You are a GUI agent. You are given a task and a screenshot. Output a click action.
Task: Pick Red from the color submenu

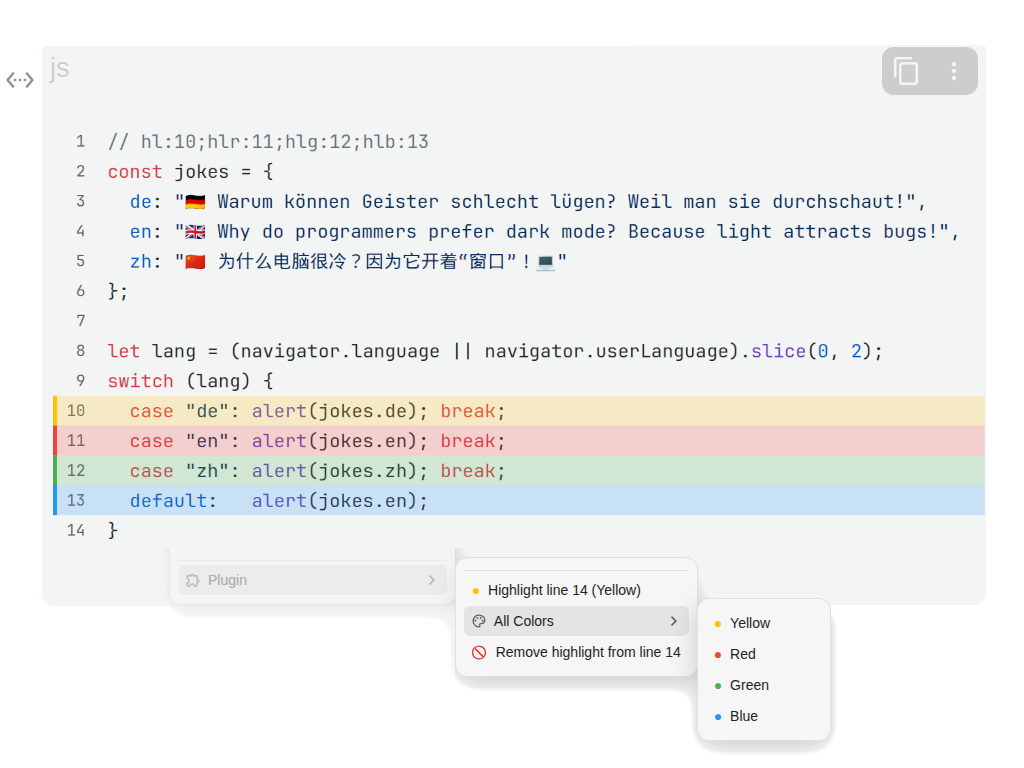click(743, 654)
